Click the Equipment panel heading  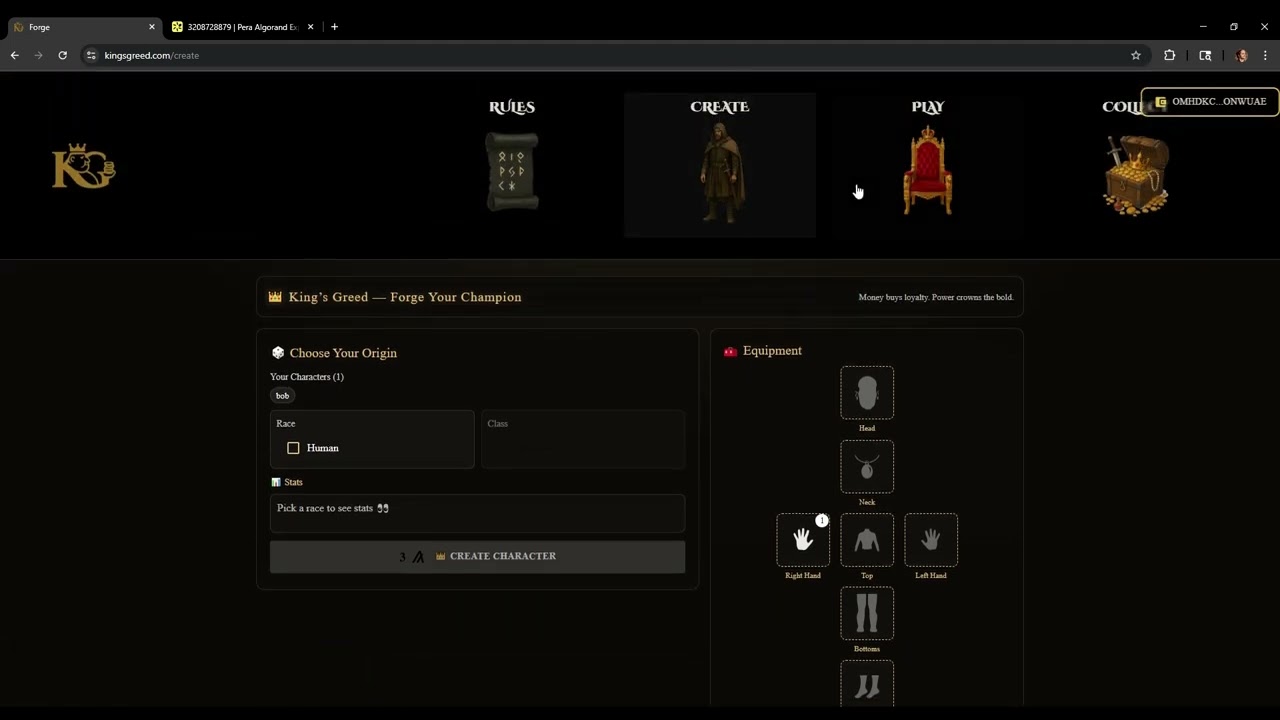[772, 351]
